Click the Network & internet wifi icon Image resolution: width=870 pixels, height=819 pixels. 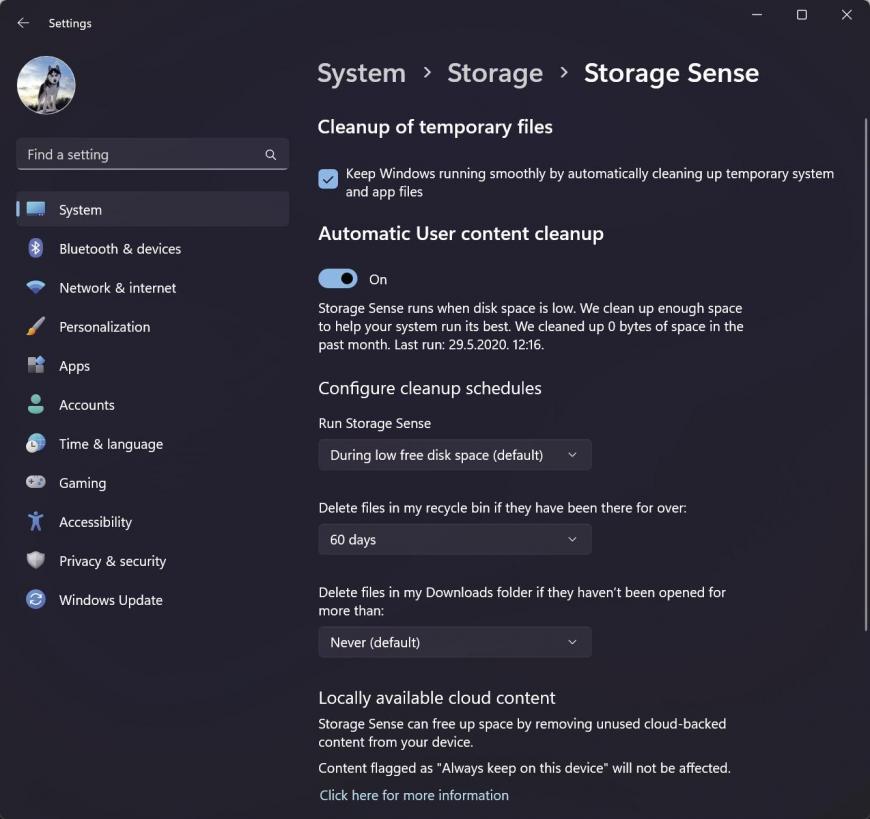(36, 287)
